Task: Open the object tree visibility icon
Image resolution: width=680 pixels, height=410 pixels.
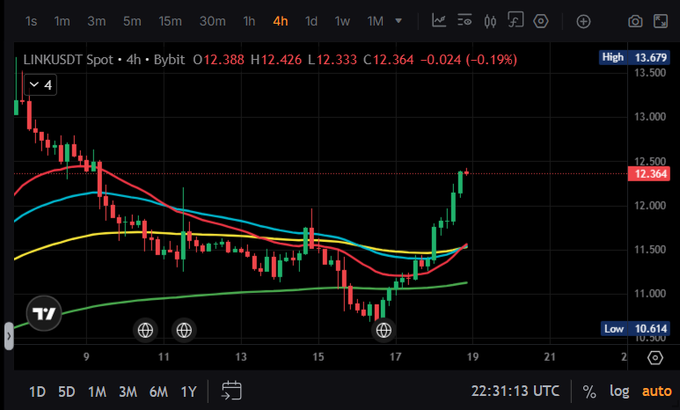Action: tap(464, 20)
